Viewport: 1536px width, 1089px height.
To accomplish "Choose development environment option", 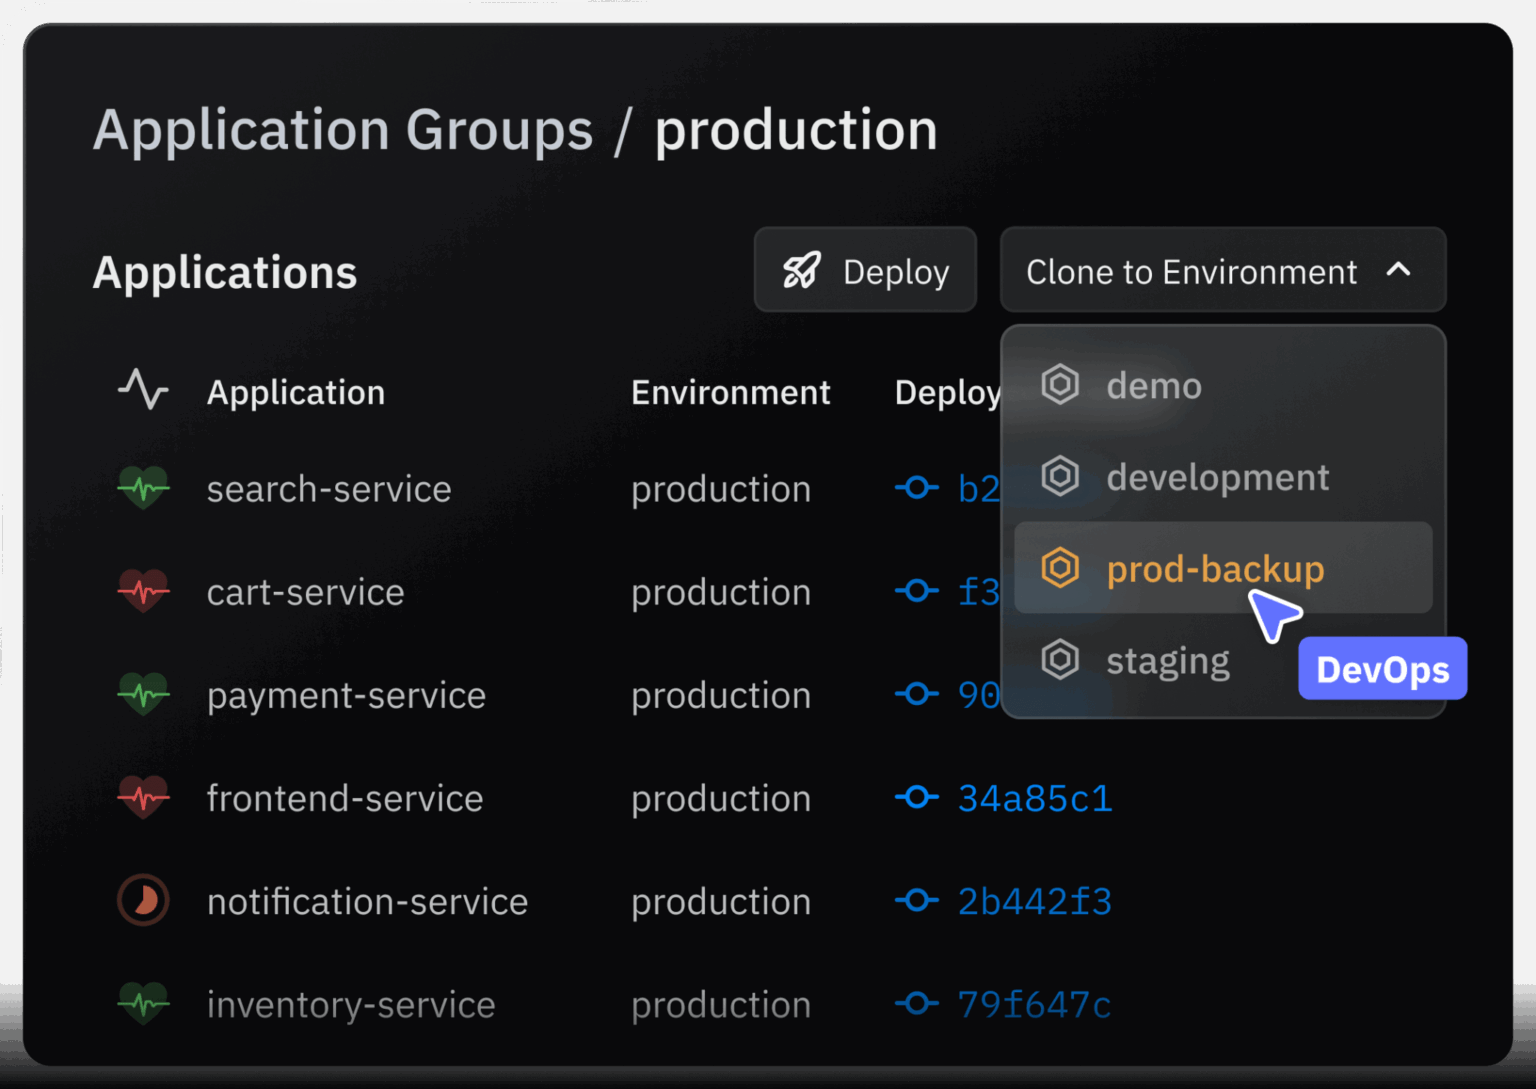I will tap(1217, 478).
